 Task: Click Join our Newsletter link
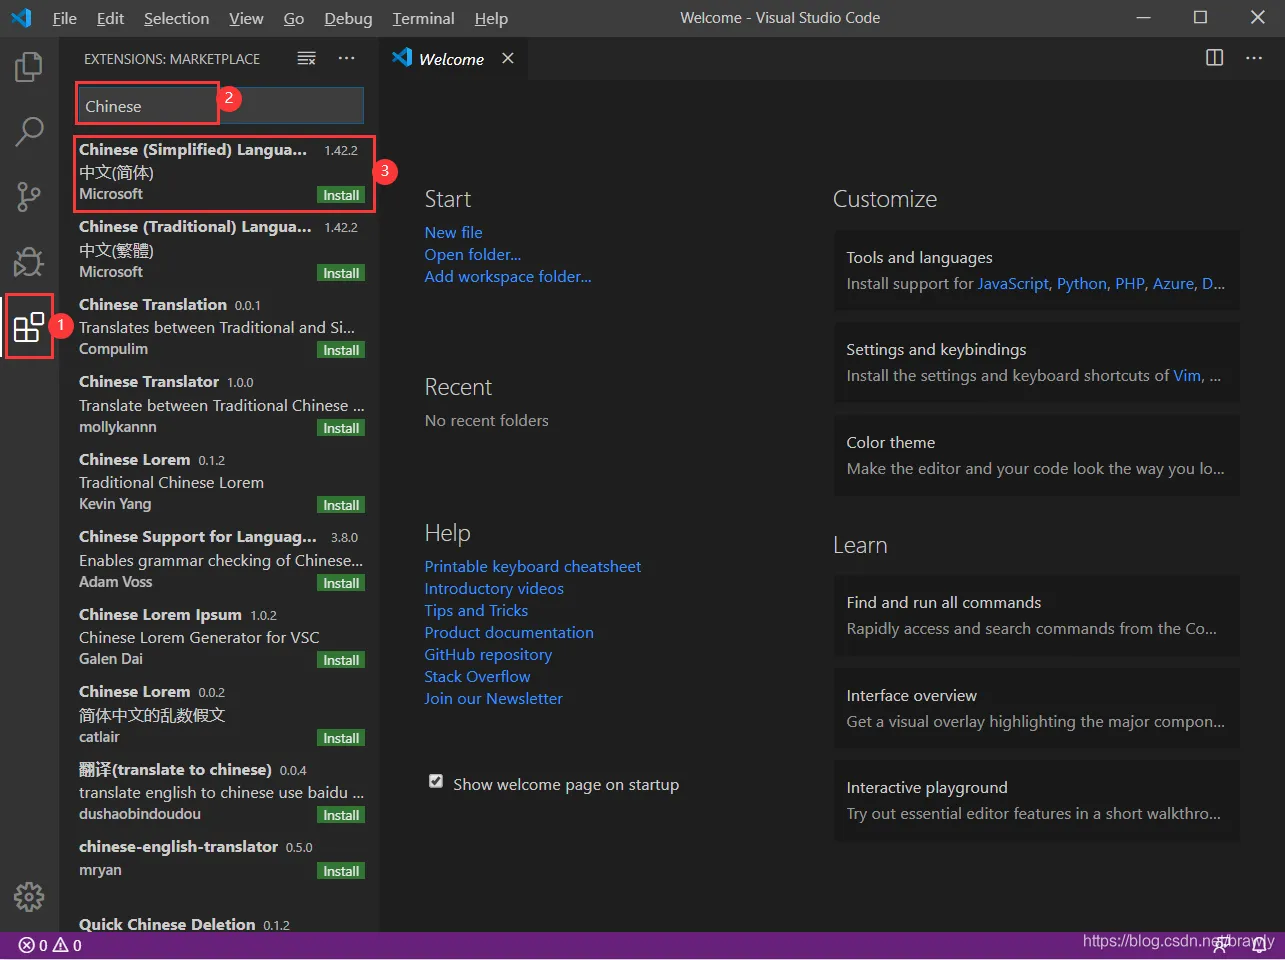click(x=493, y=698)
